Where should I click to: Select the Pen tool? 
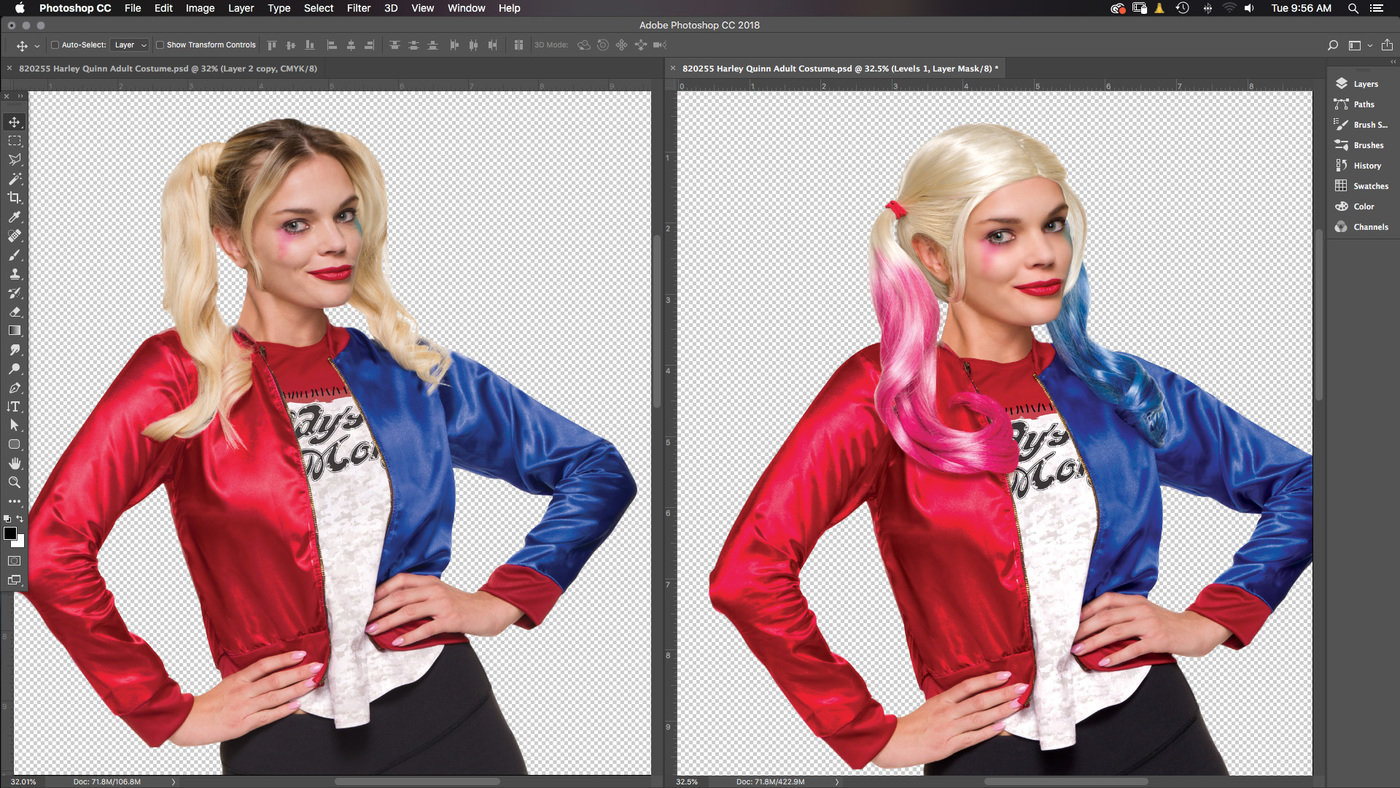click(14, 388)
